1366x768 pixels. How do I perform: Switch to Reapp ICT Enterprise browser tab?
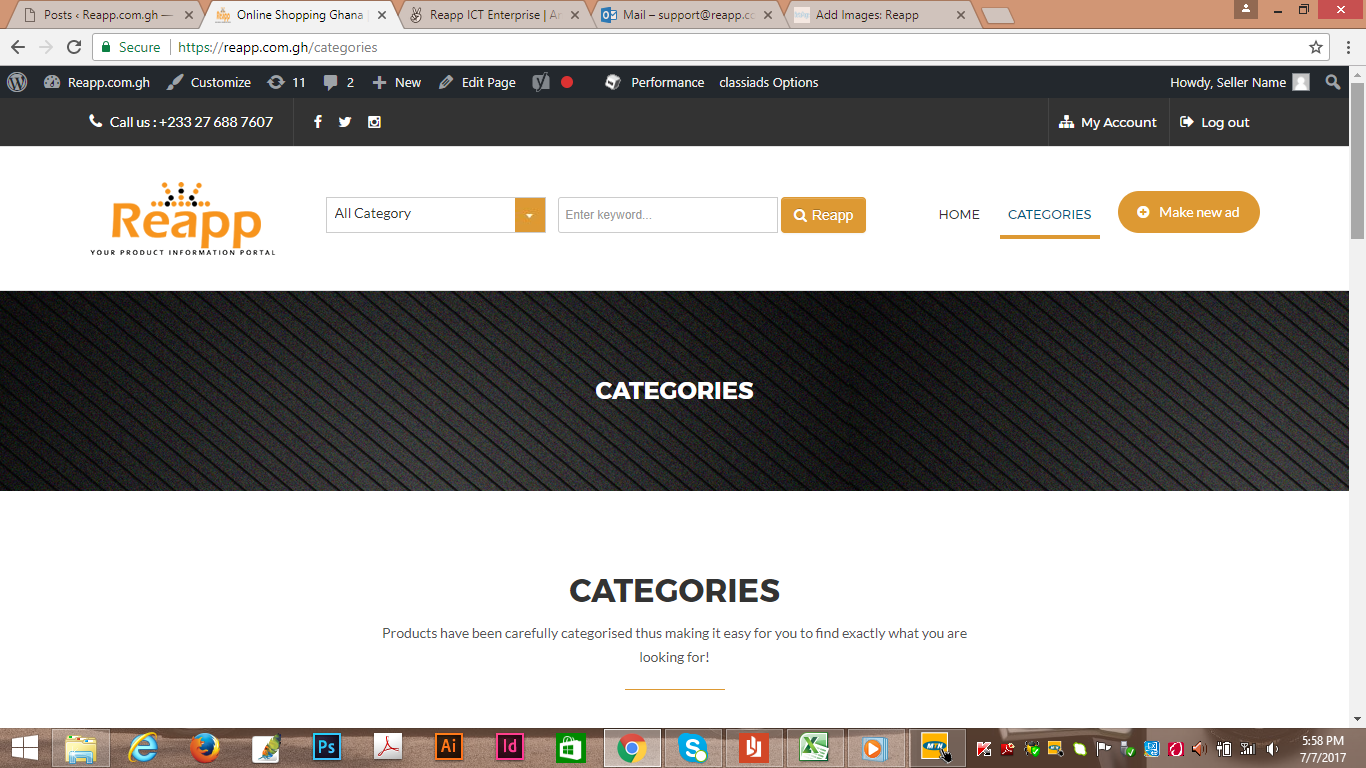(495, 15)
